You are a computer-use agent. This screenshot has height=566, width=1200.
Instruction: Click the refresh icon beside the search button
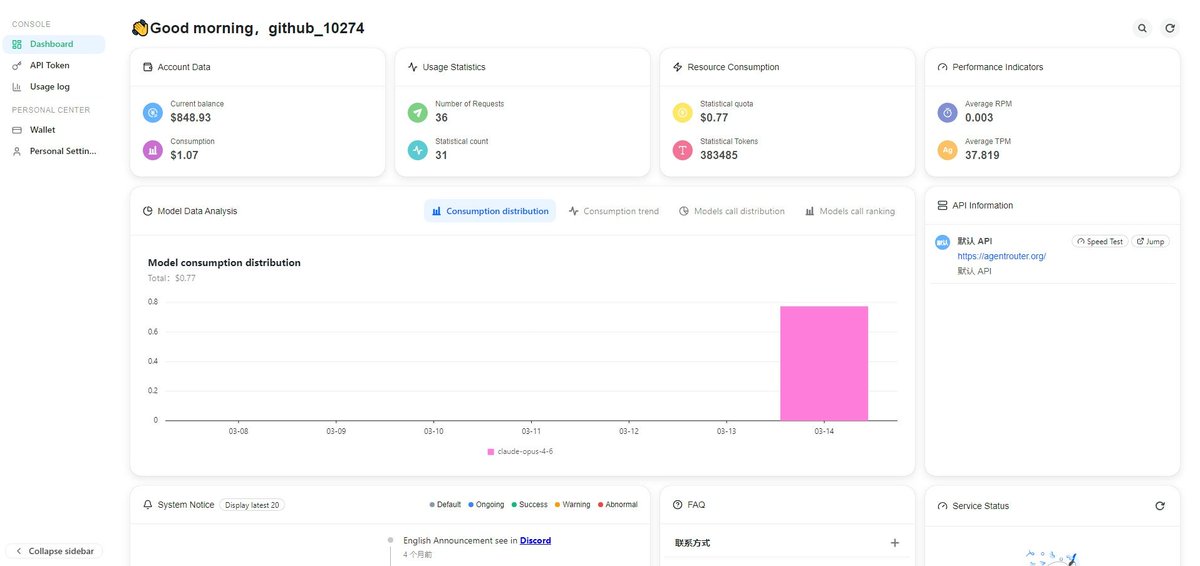click(x=1170, y=28)
